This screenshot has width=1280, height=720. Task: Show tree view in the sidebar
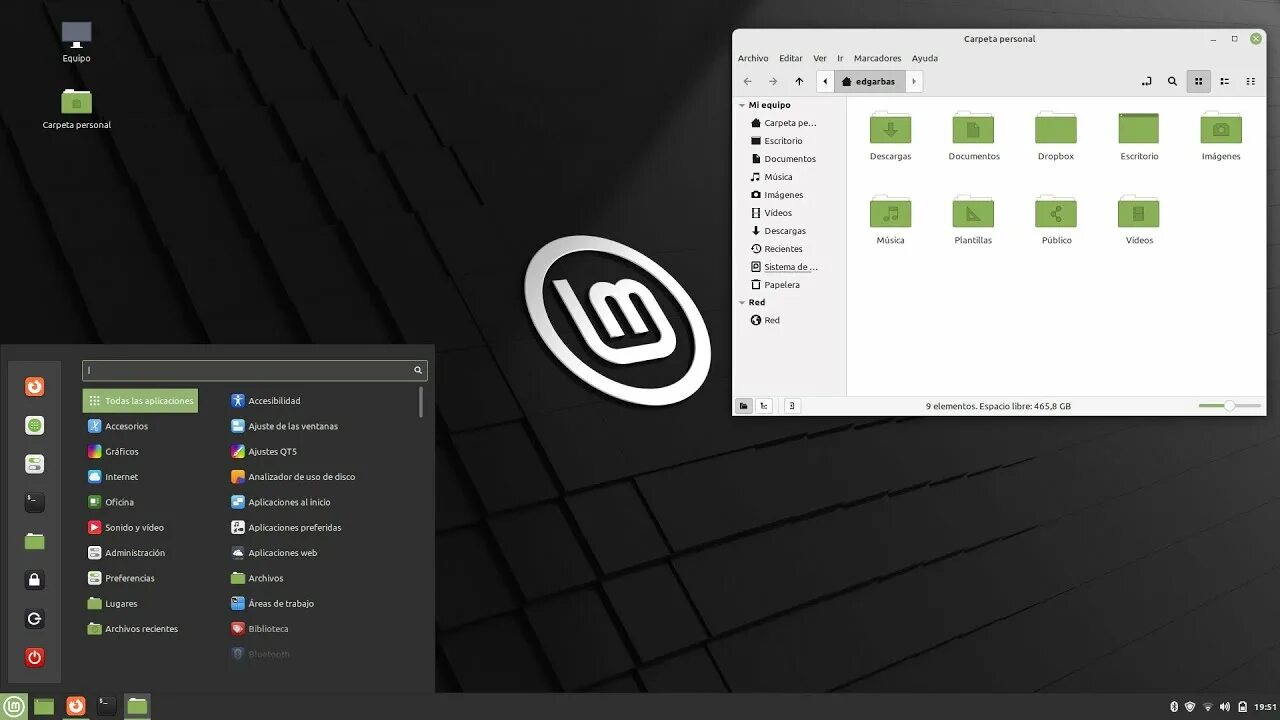[764, 406]
